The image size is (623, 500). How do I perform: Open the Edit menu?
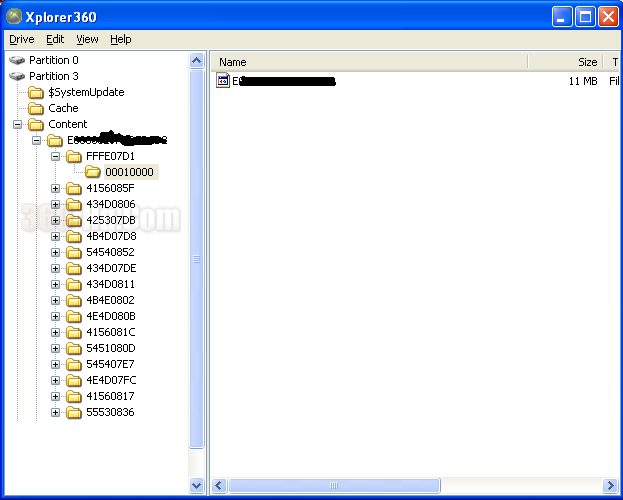(55, 39)
